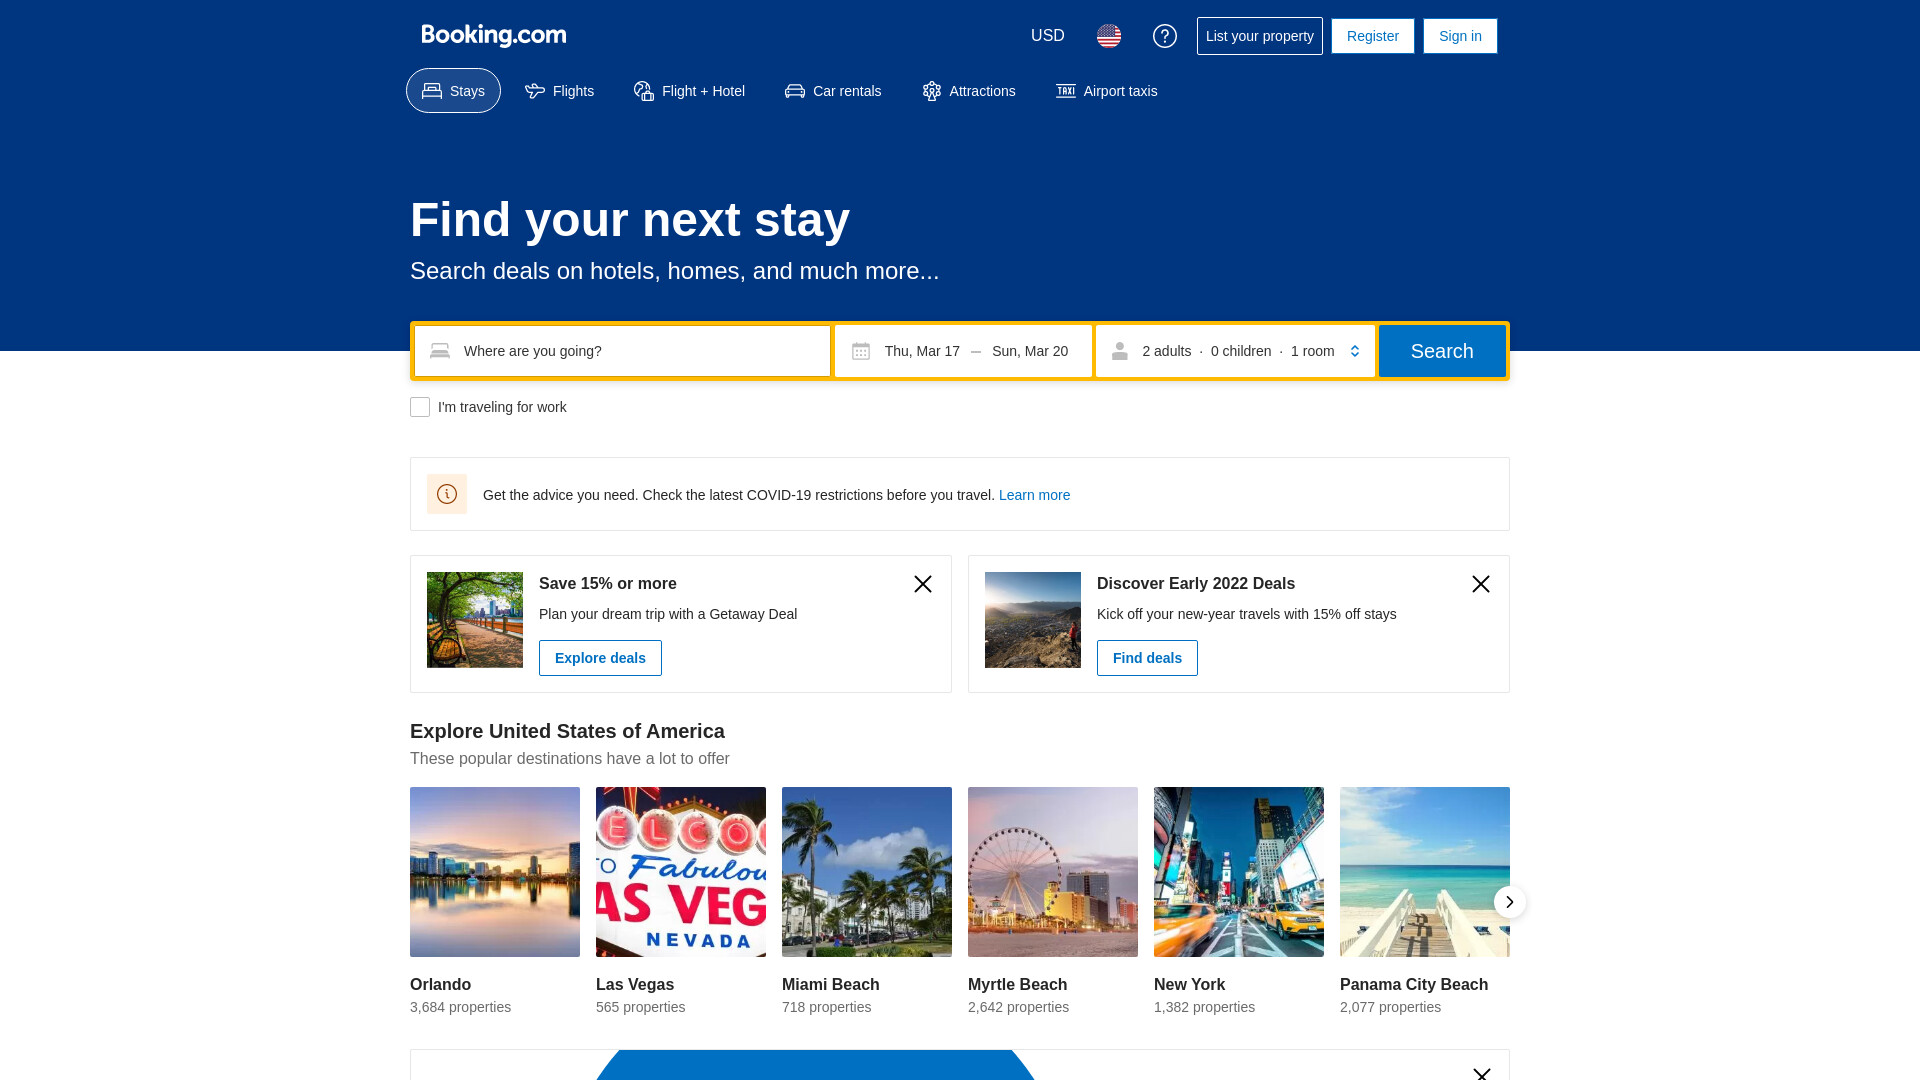Dismiss the Discover Early 2022 Deals card
This screenshot has height=1080, width=1920.
[1481, 584]
